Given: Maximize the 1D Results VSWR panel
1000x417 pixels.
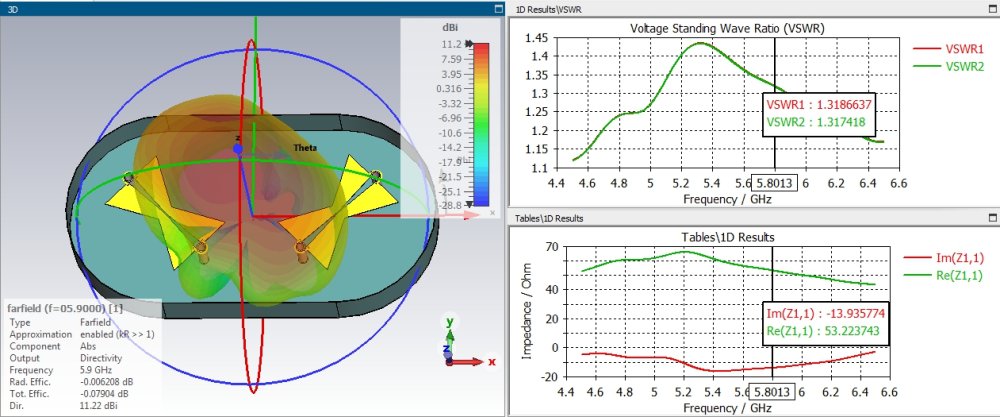Looking at the screenshot, I should point(992,9).
